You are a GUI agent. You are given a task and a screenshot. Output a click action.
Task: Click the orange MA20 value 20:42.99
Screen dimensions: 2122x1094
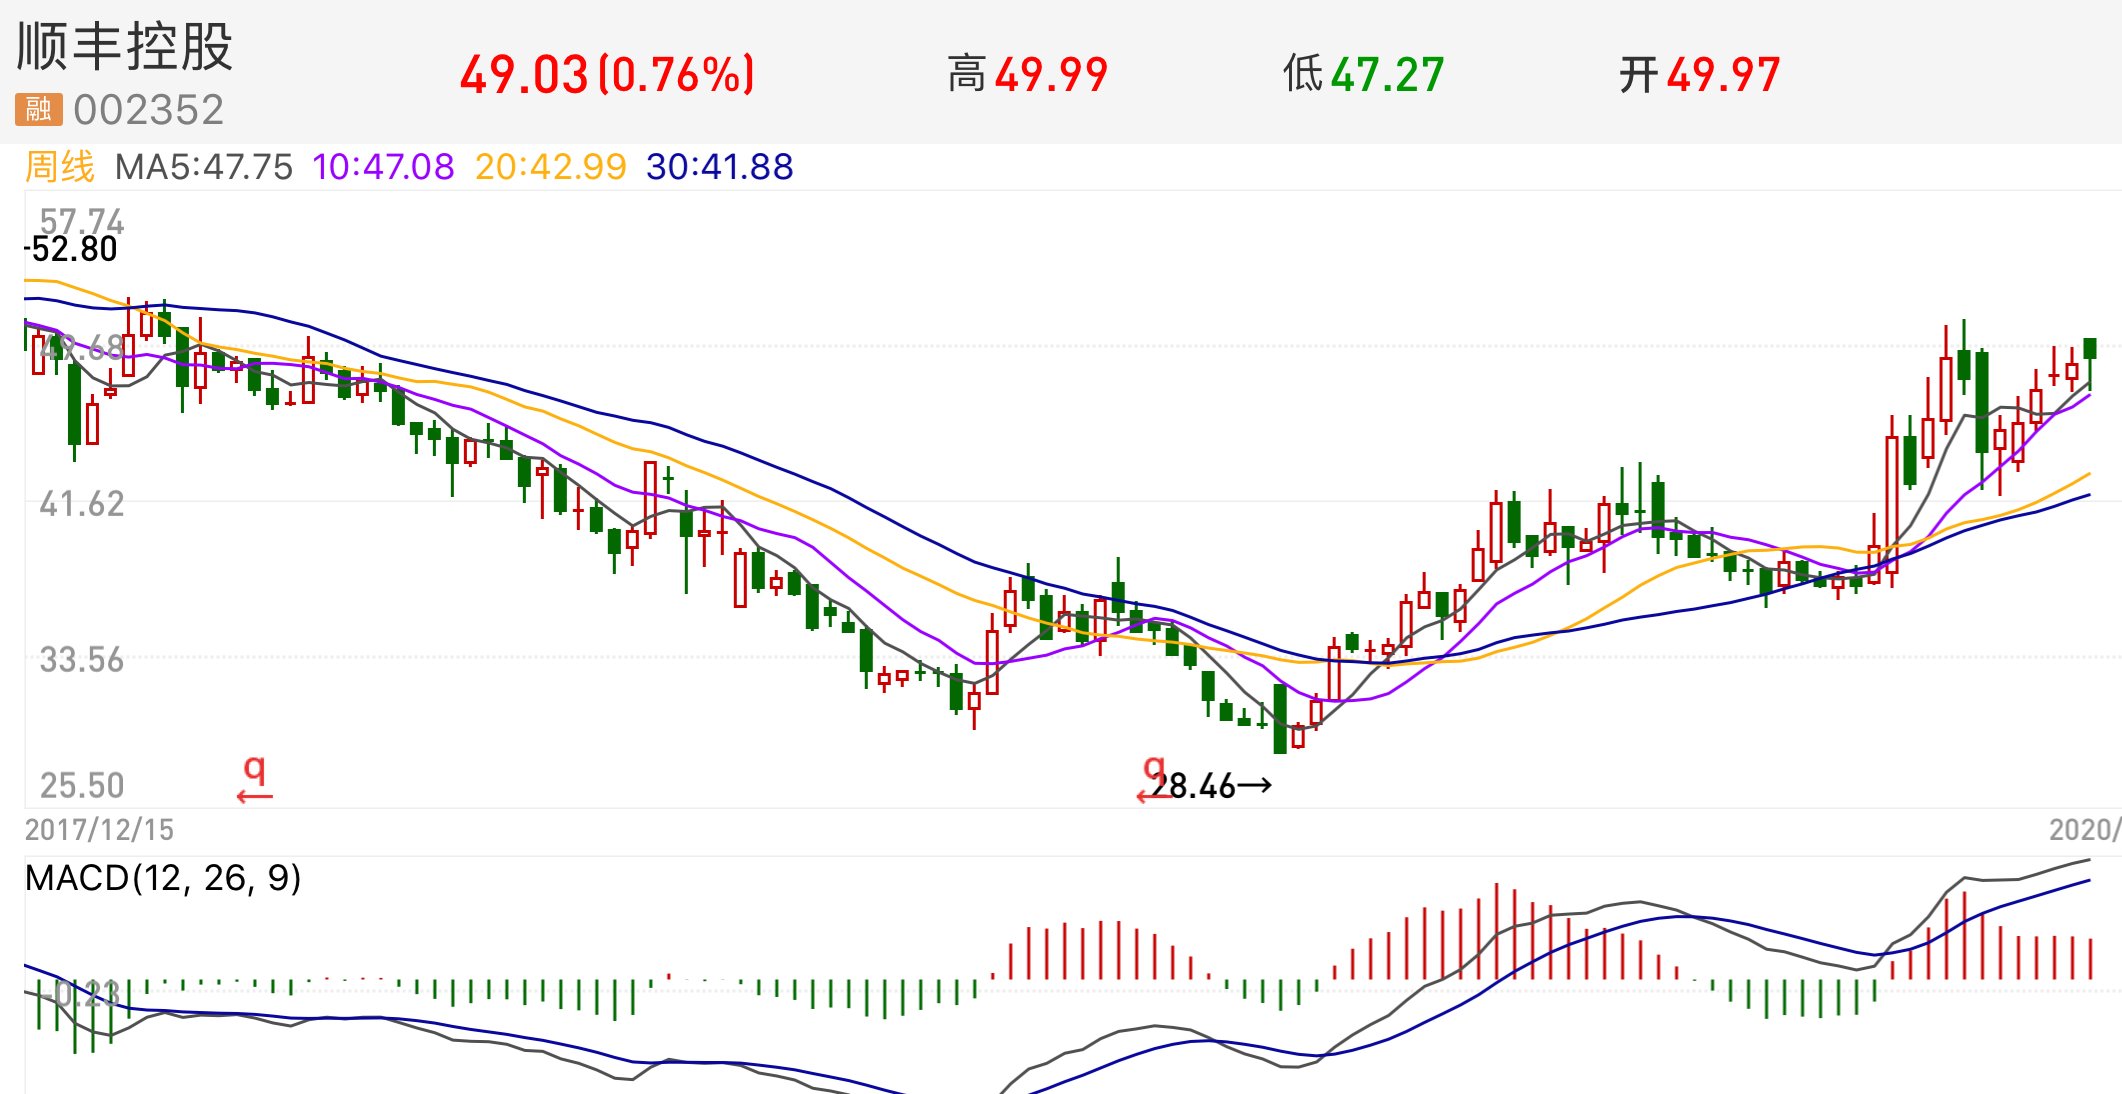551,167
